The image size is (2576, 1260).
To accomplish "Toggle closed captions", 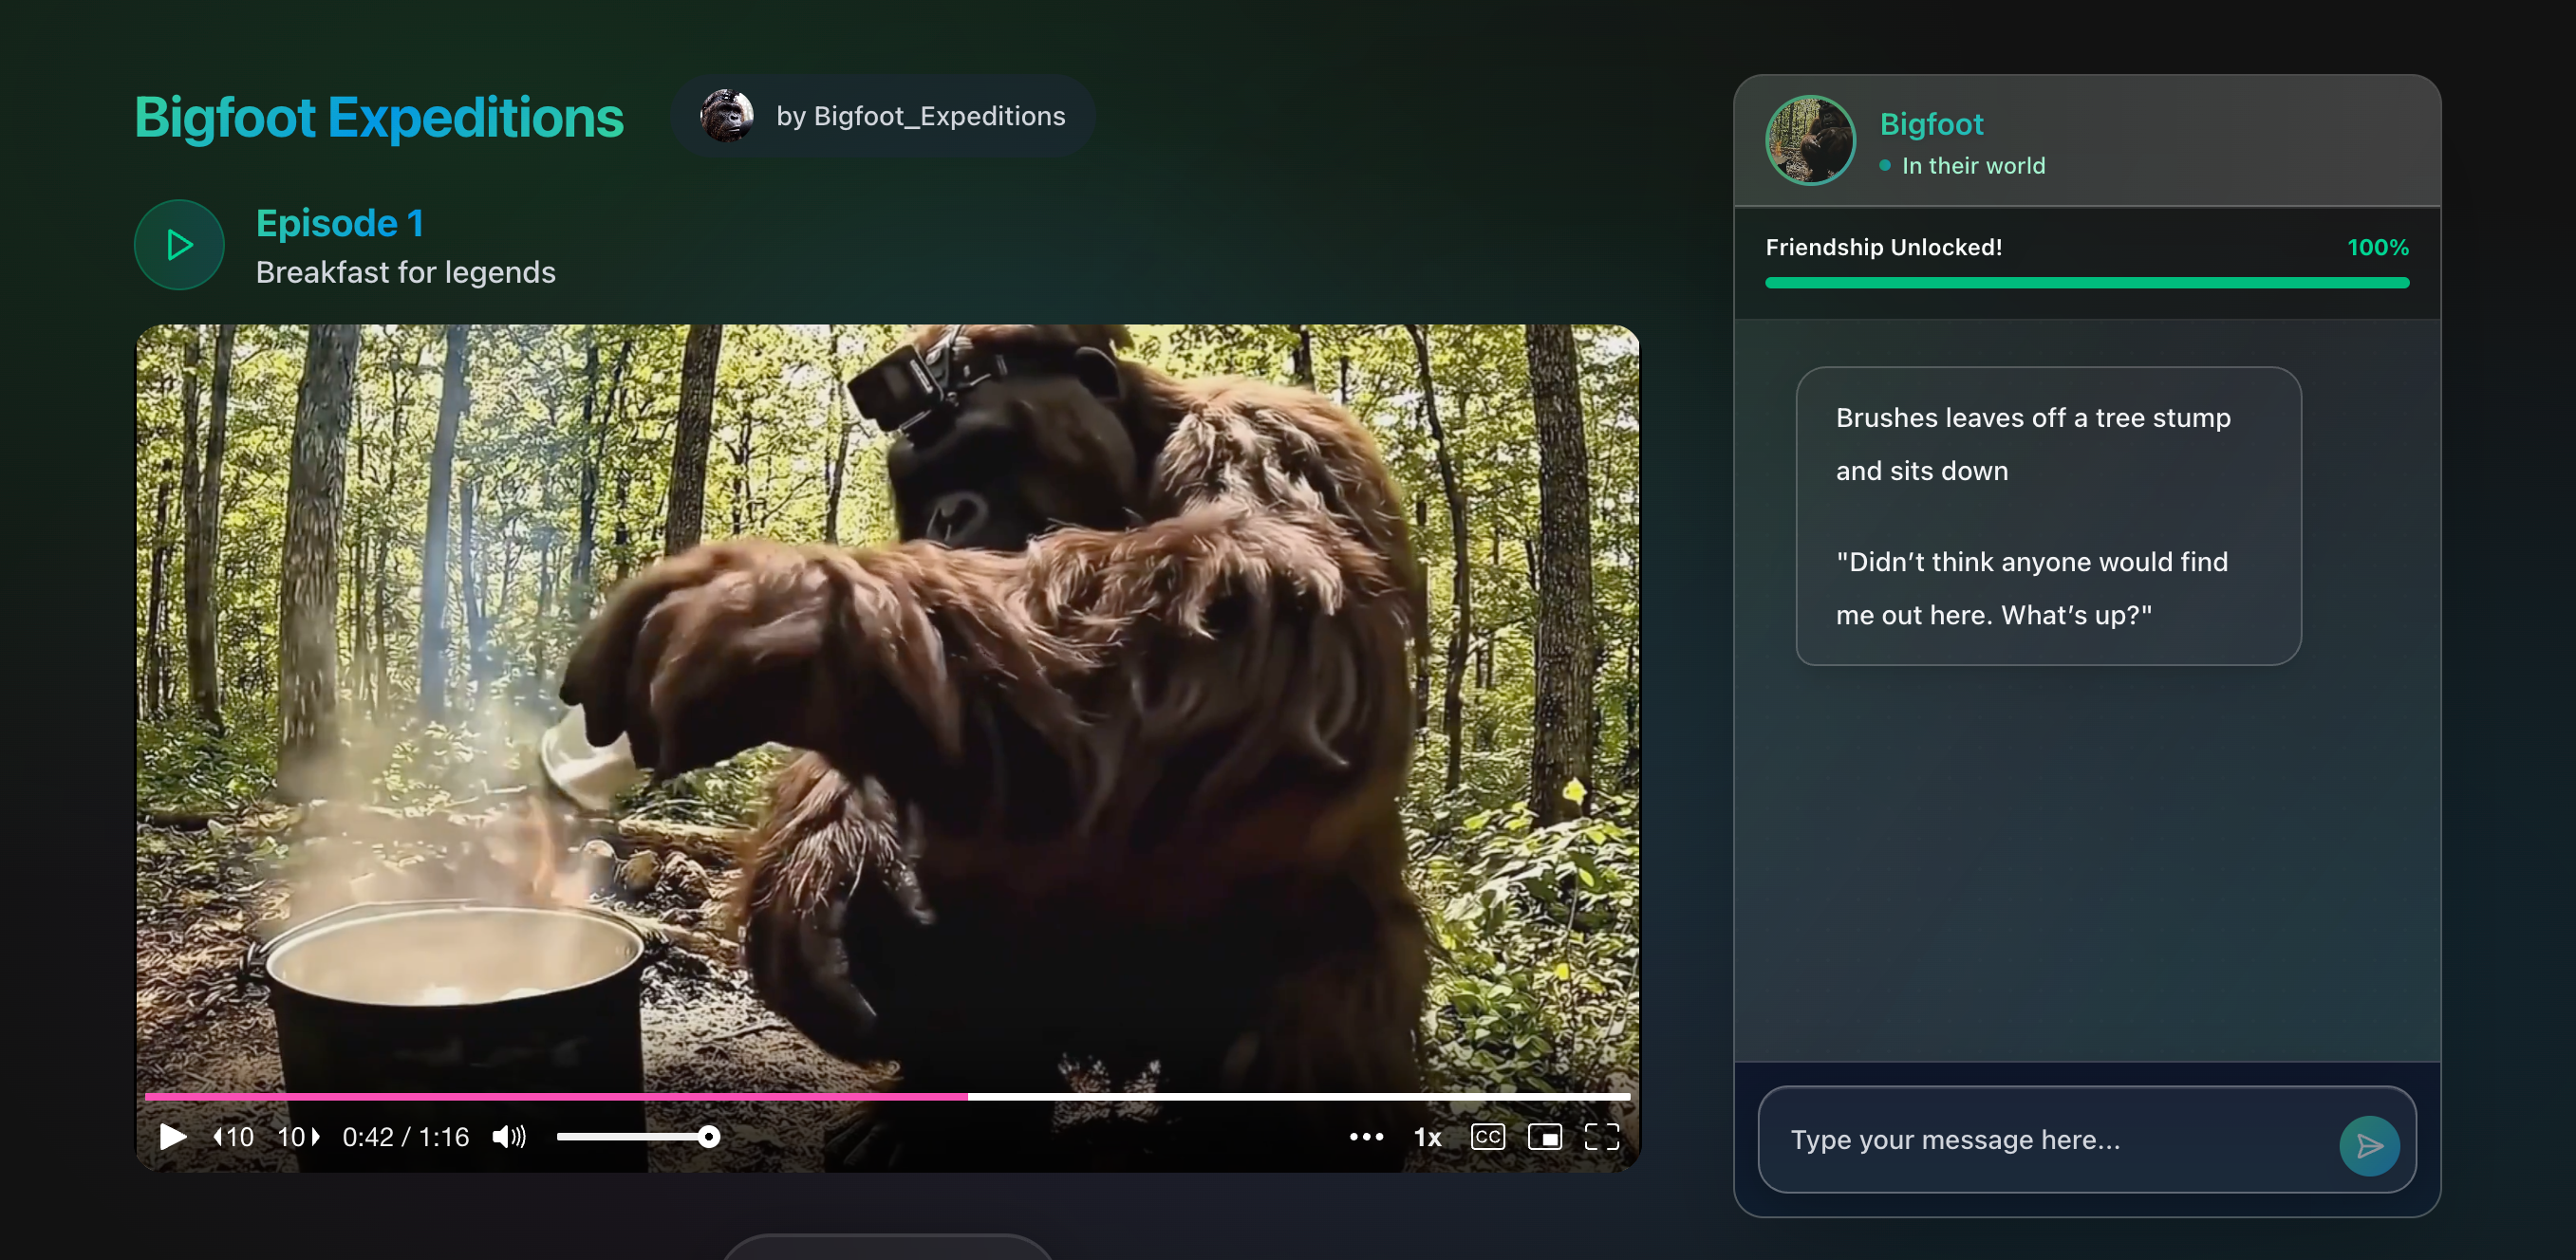I will pyautogui.click(x=1487, y=1137).
